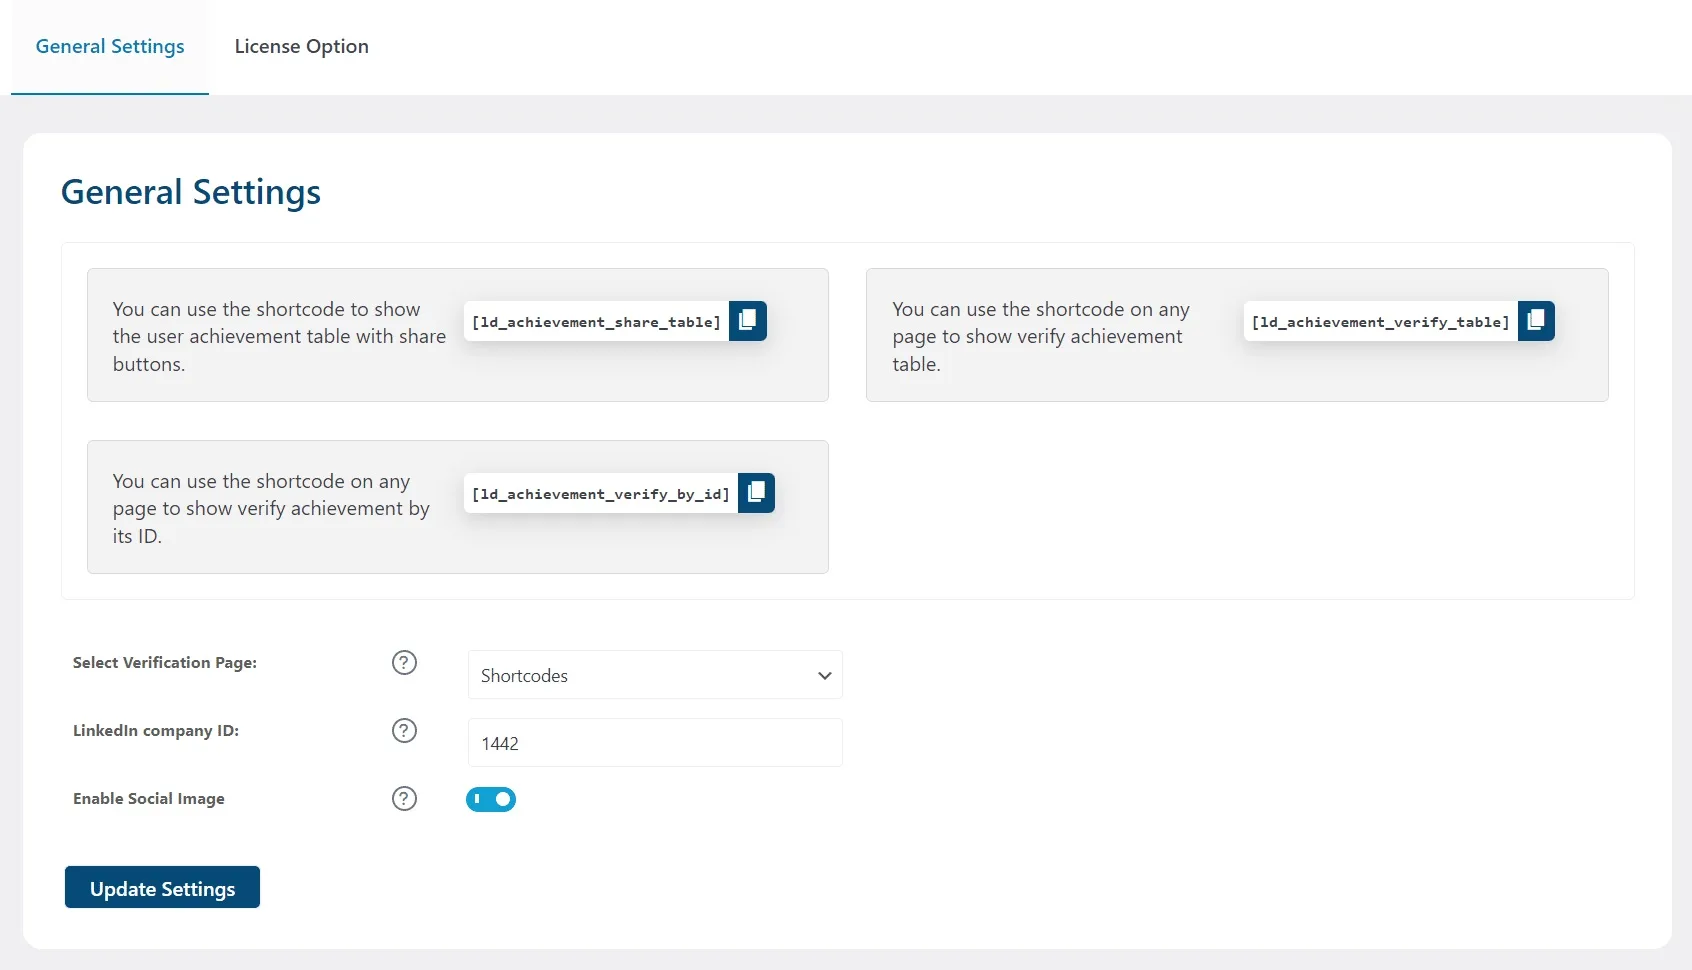Select the verify table shortcode text
1692x970 pixels.
tap(1380, 321)
